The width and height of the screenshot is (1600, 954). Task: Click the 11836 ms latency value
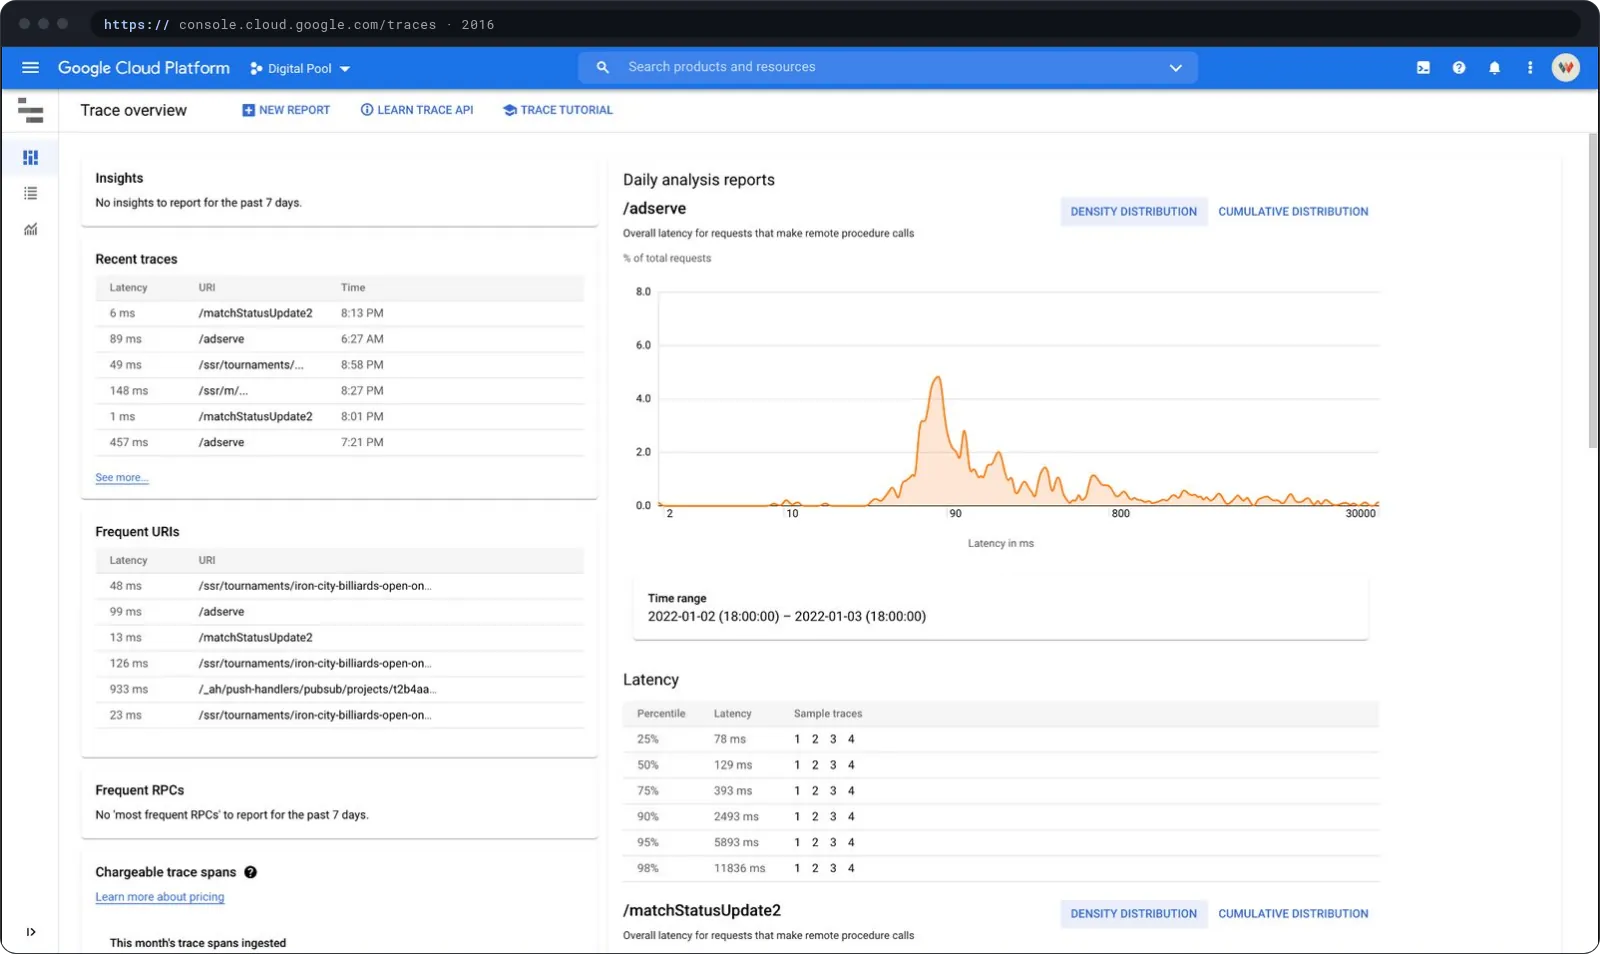(739, 869)
